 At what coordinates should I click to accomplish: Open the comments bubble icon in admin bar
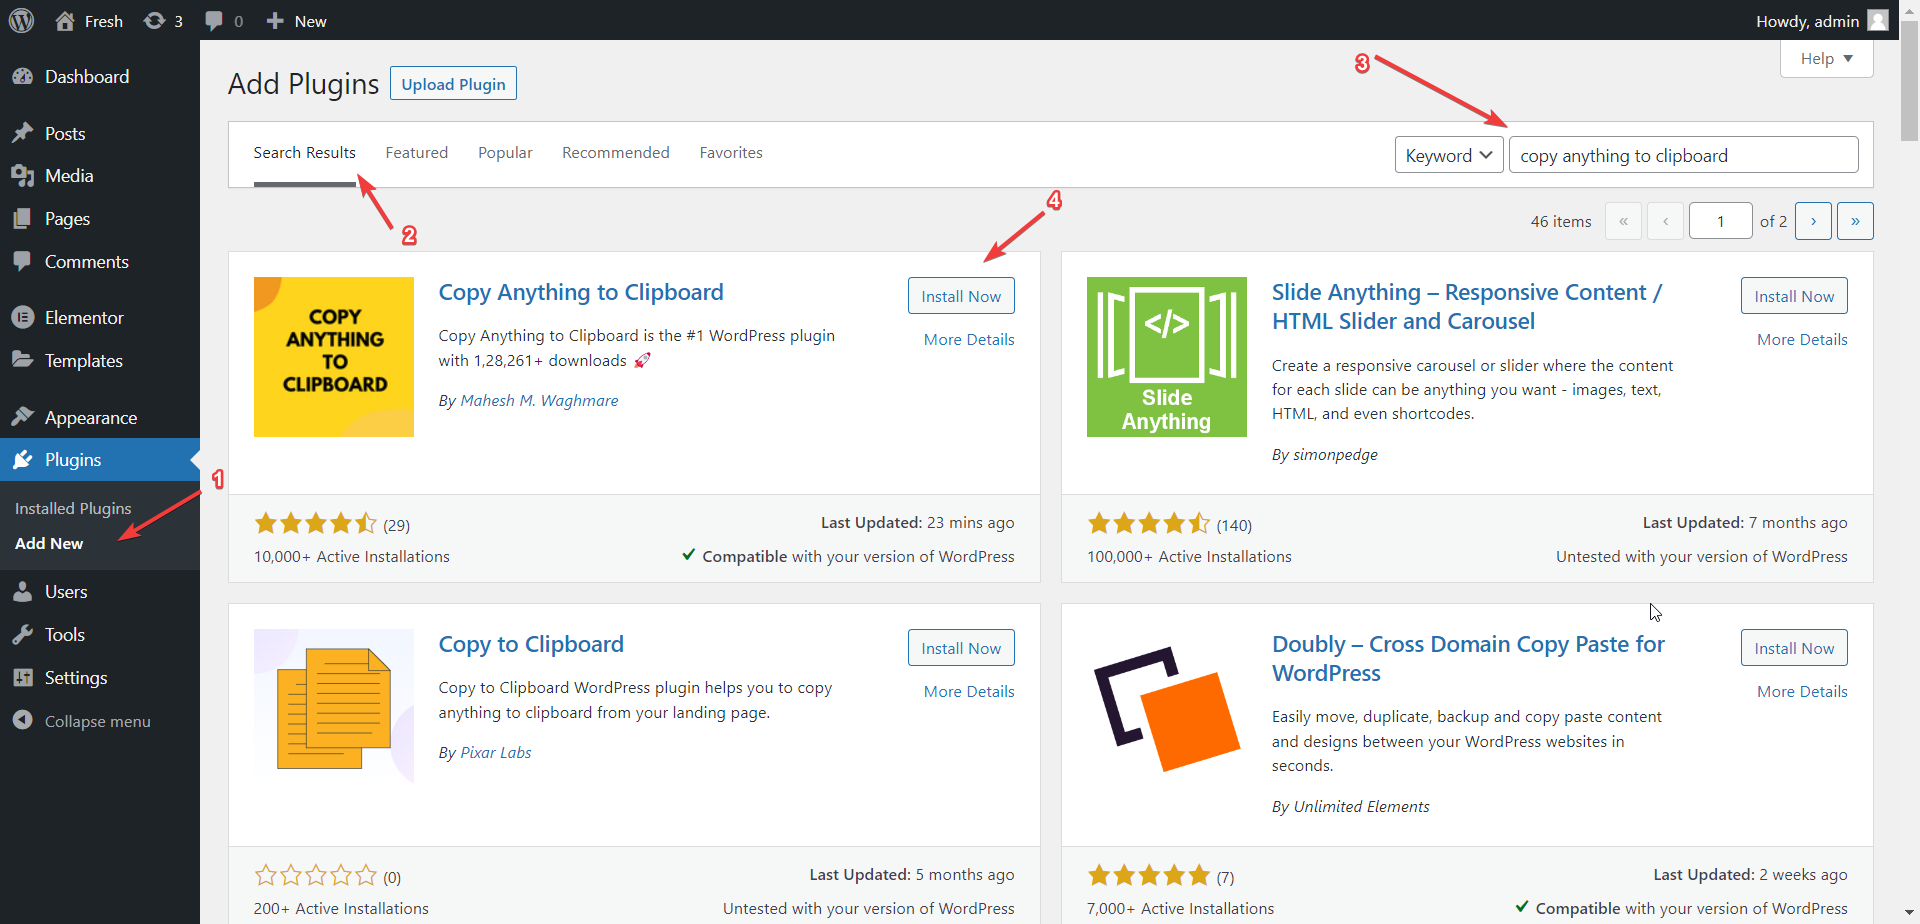coord(214,21)
